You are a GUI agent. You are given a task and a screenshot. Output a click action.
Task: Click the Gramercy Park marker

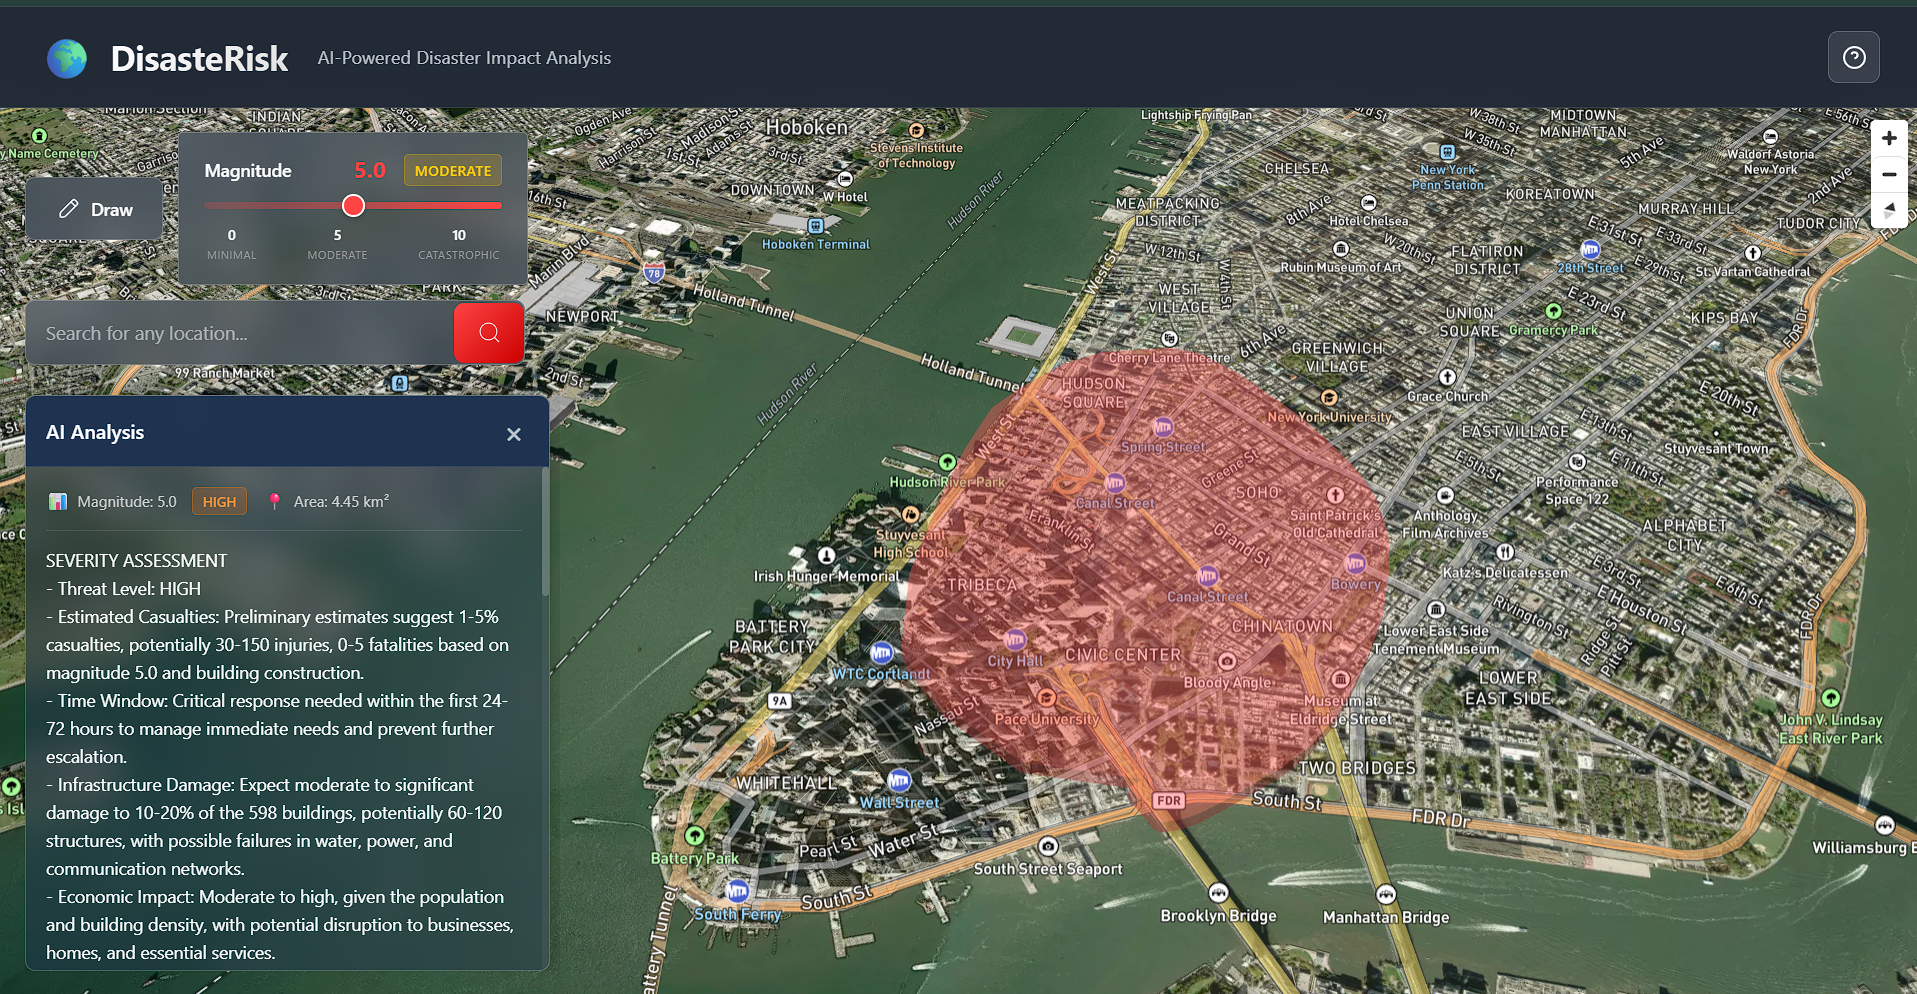pos(1553,311)
